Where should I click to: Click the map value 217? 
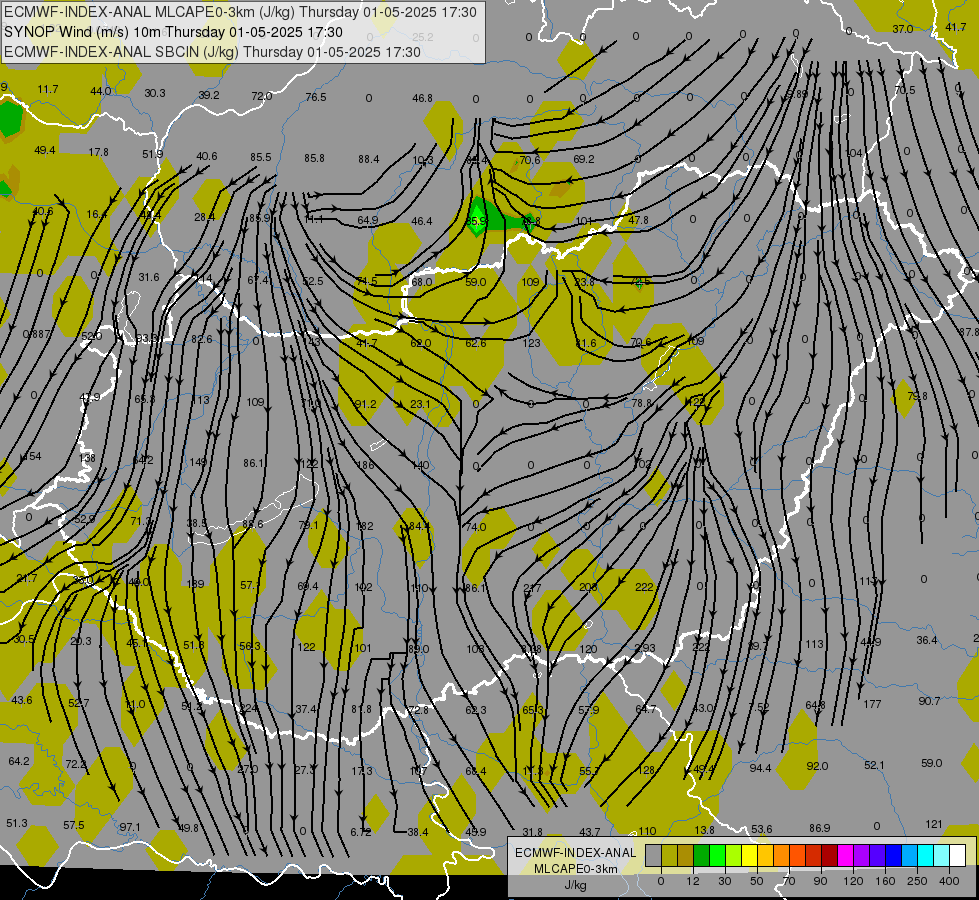[532, 588]
